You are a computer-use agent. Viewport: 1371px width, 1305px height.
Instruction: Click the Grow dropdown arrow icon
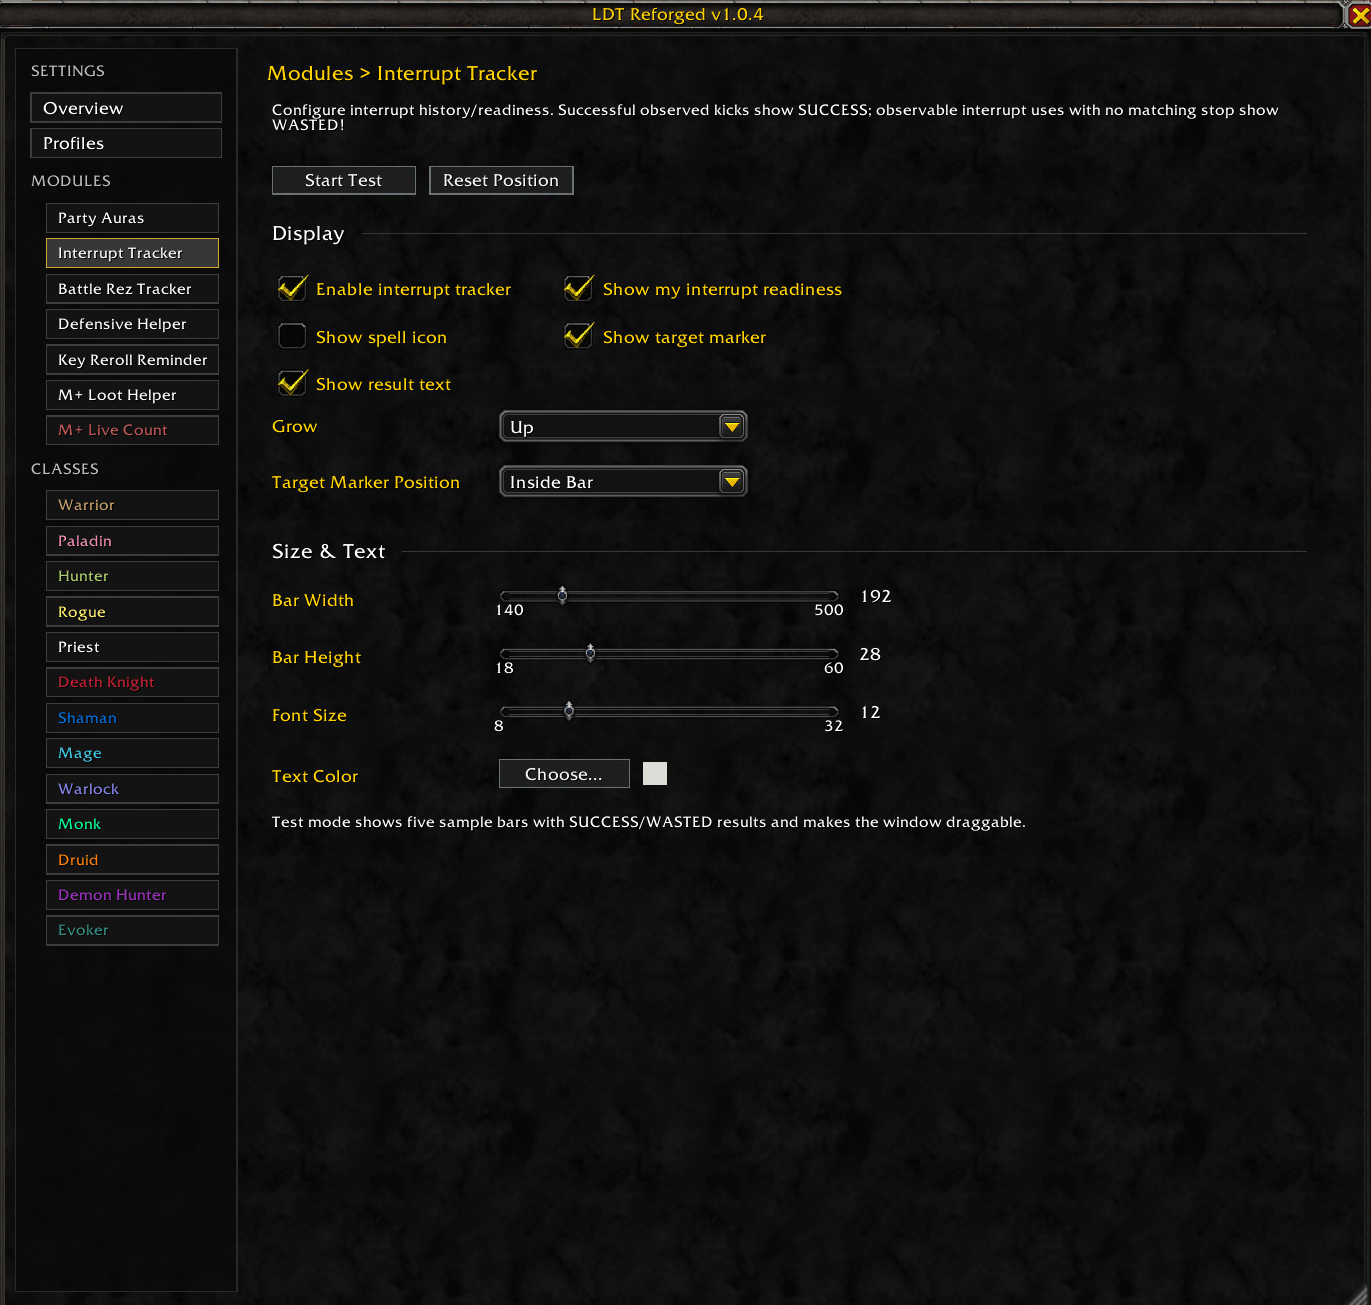(x=732, y=427)
